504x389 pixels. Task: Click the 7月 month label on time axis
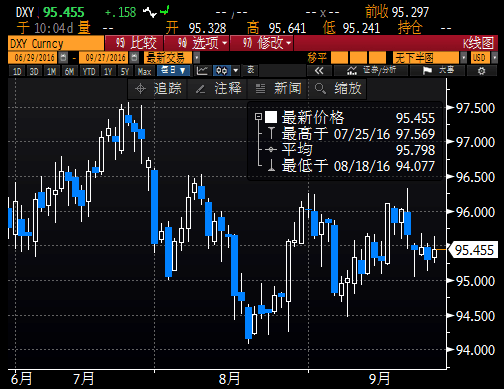pyautogui.click(x=83, y=379)
